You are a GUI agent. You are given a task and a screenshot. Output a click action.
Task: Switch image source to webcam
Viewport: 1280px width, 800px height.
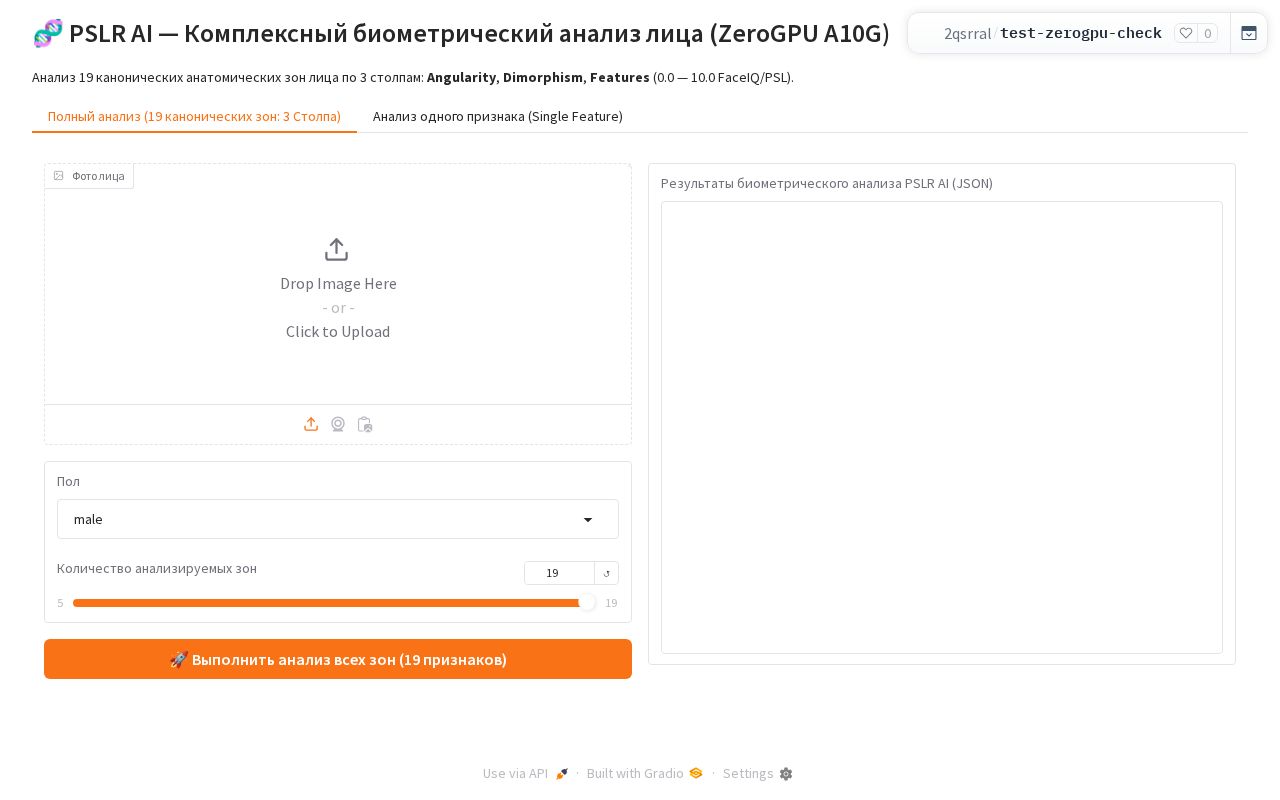point(338,424)
